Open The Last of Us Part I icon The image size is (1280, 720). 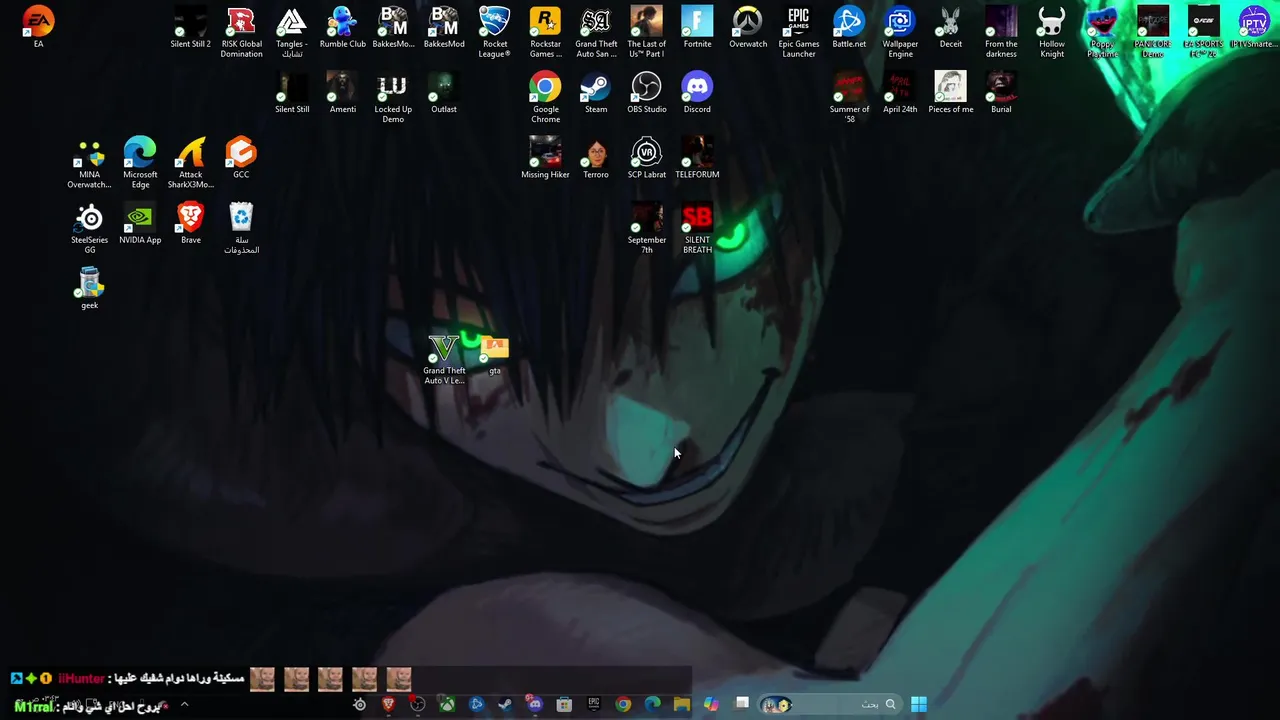click(x=646, y=32)
